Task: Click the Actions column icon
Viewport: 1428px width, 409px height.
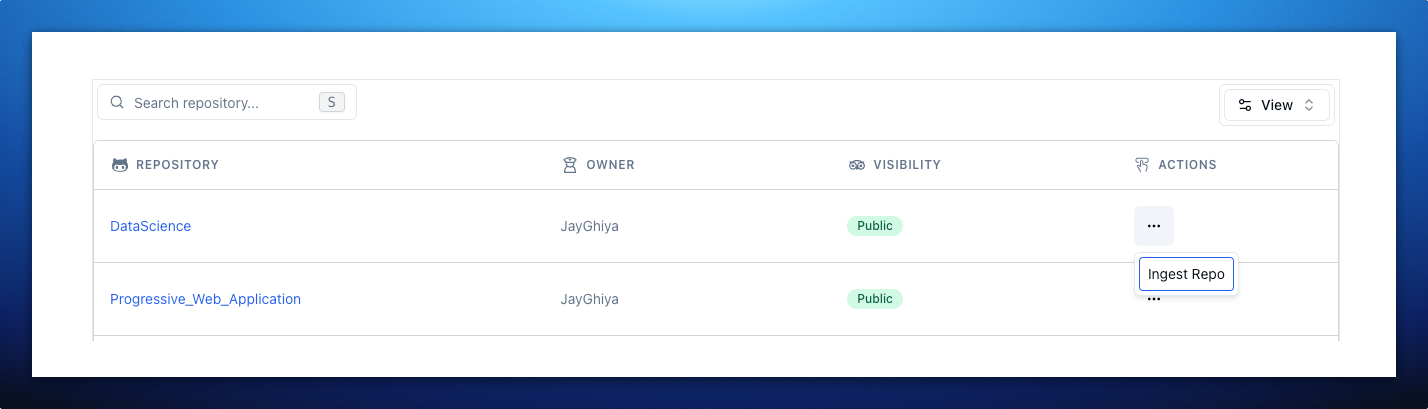Action: [1142, 164]
